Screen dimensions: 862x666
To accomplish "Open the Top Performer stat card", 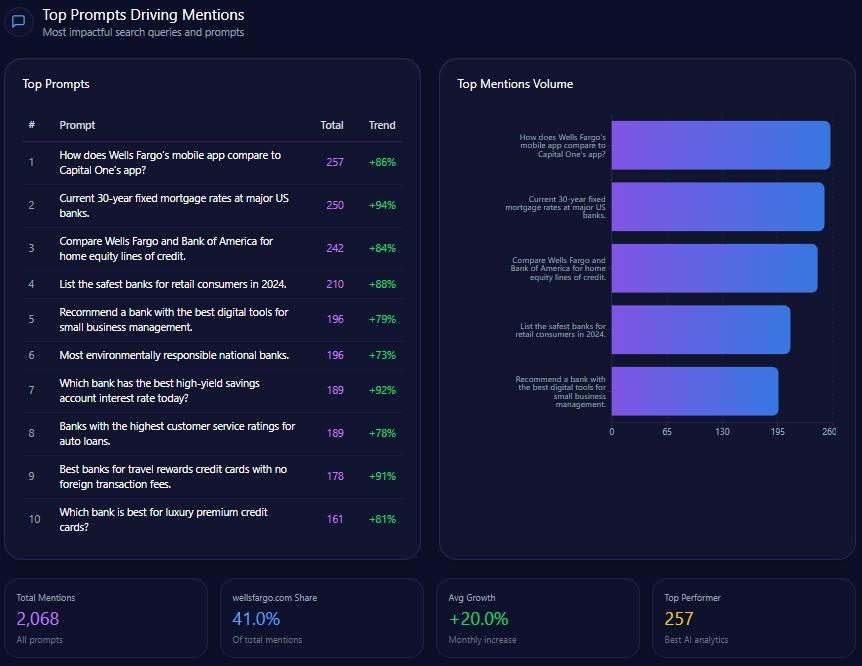I will tap(754, 618).
